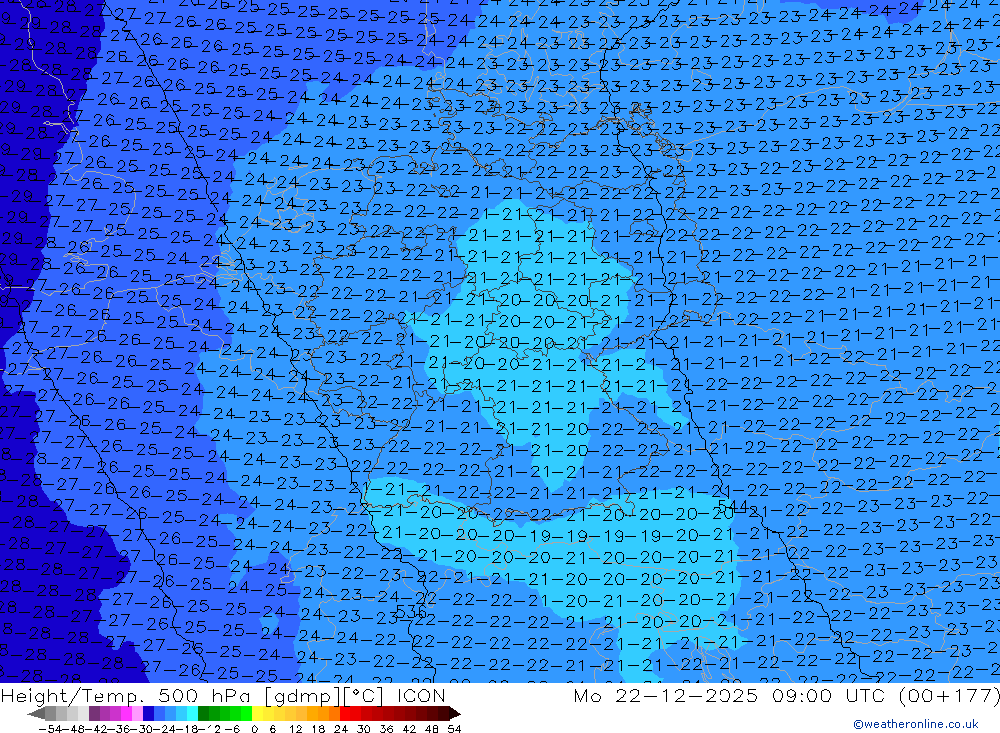The width and height of the screenshot is (1000, 733).
Task: Click the "-54" color legend label
Action: 50,729
